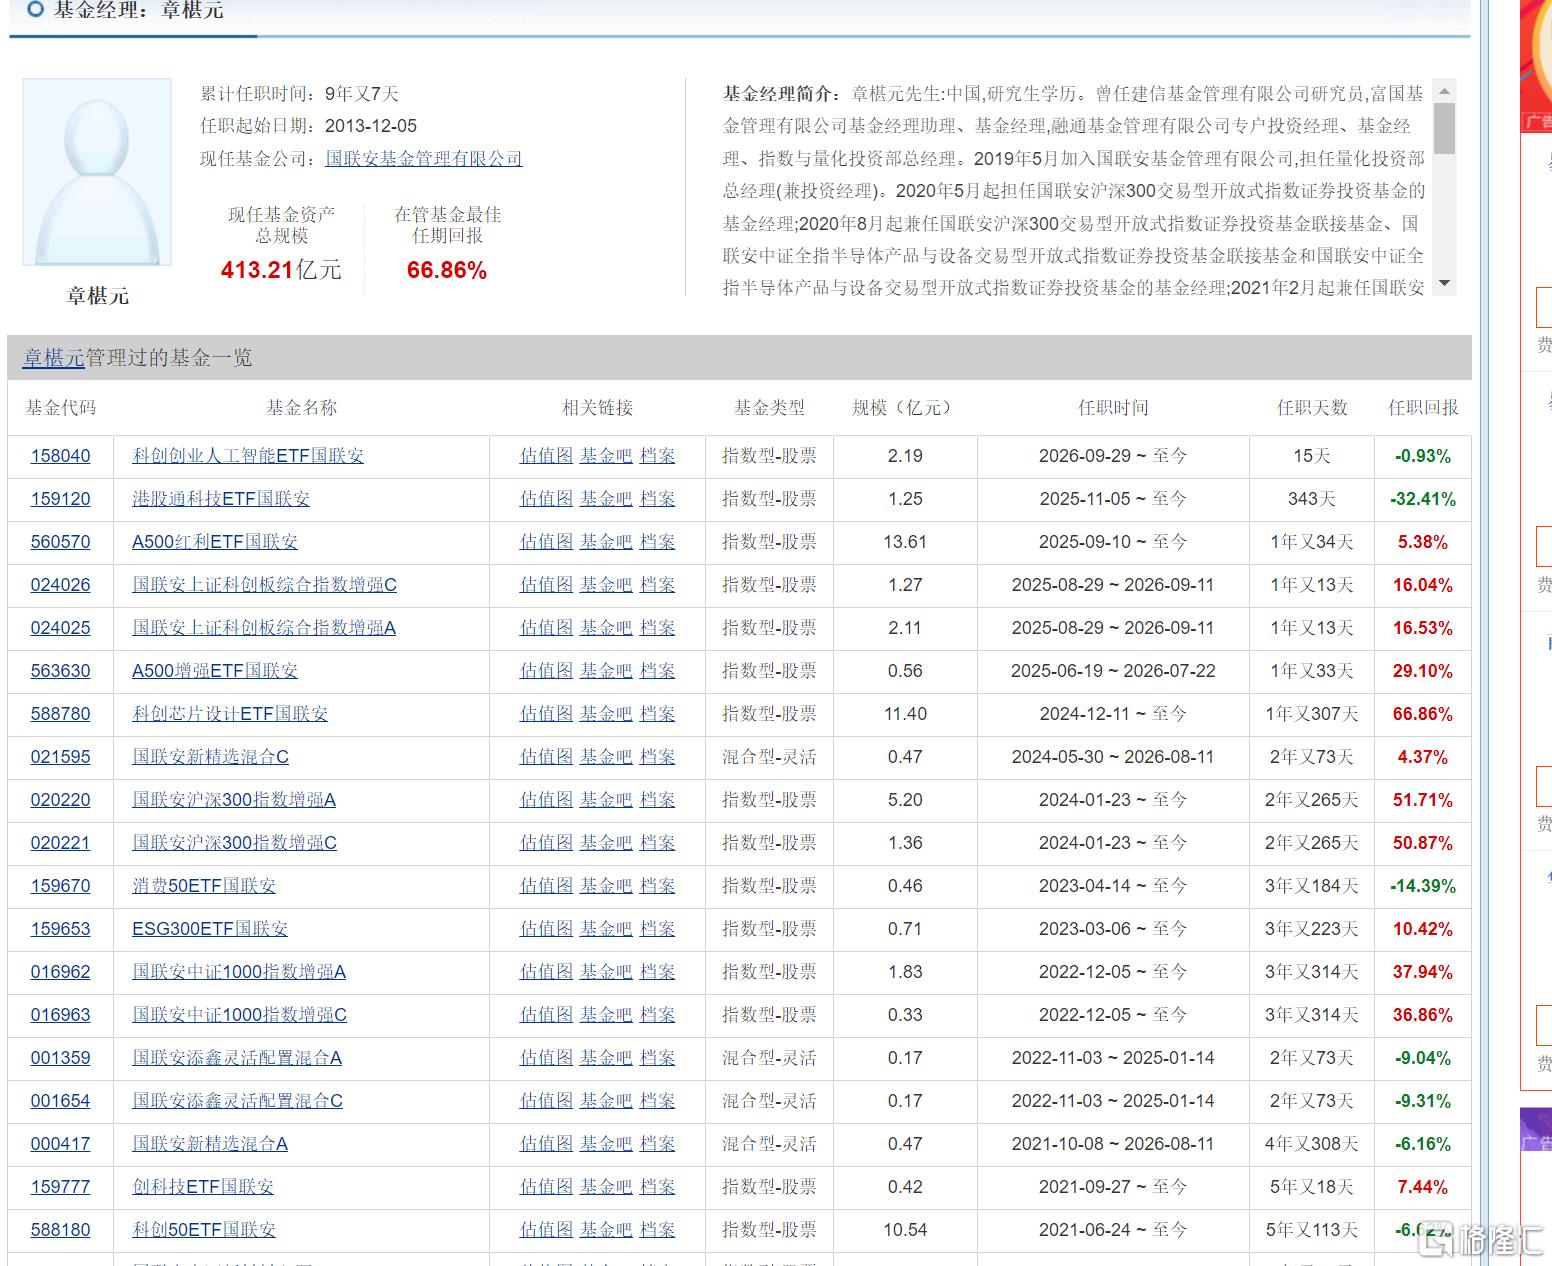Screen dimensions: 1552x1266
Task: Open 档案 for 创科技ETF国联安
Action: tap(657, 1187)
